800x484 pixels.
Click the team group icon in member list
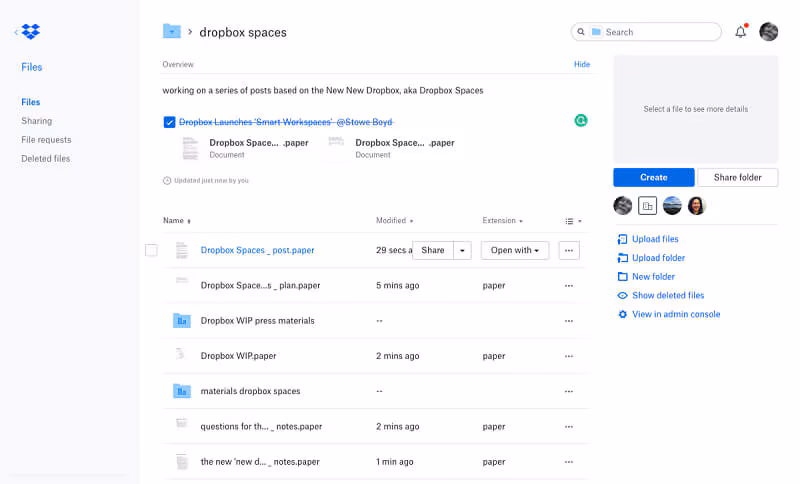click(x=647, y=206)
